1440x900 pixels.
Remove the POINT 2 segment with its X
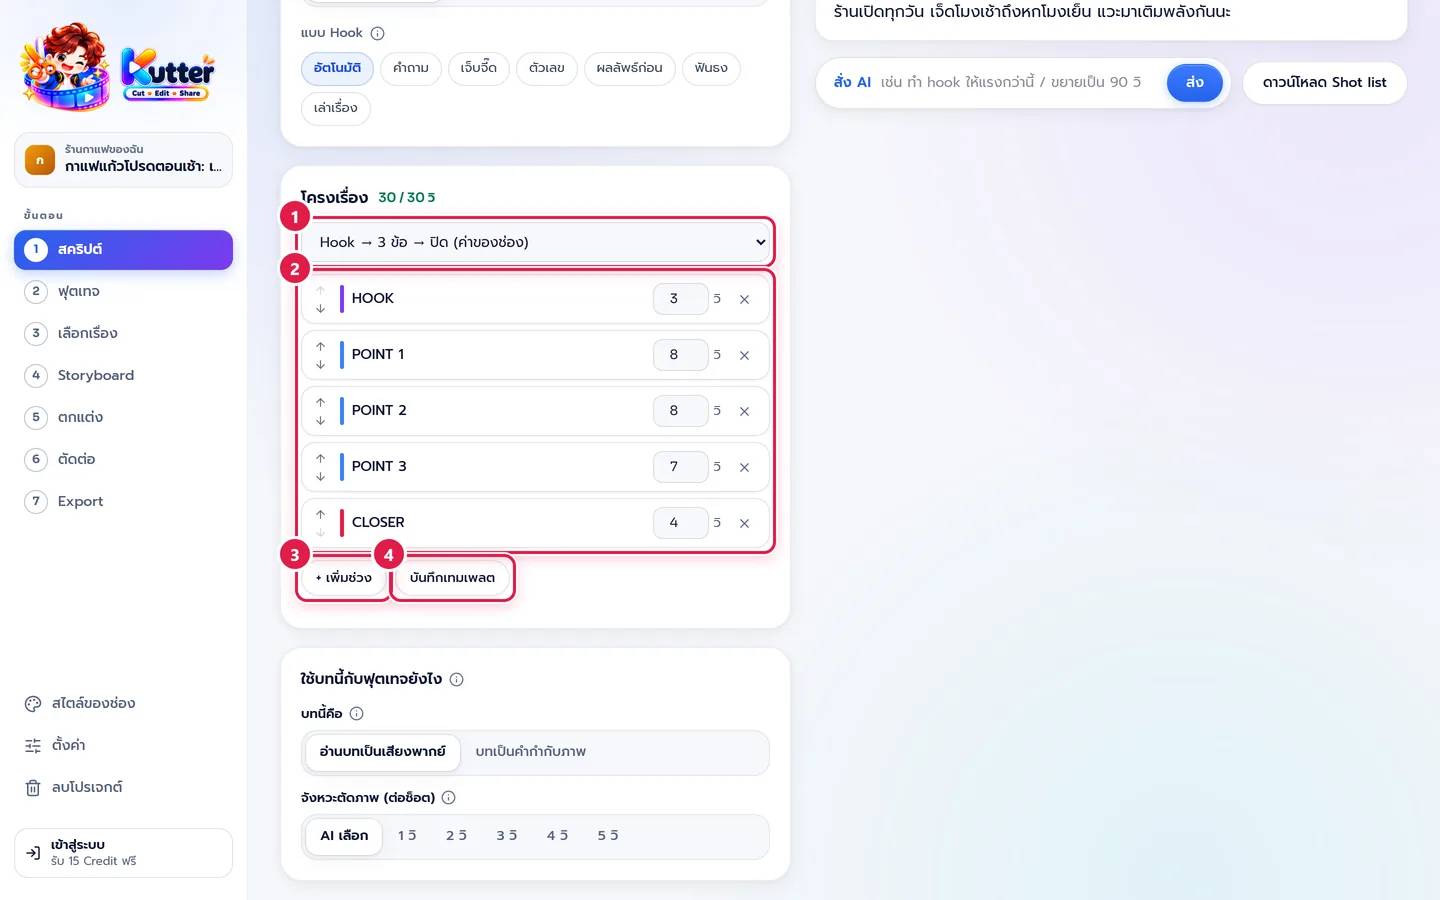click(x=744, y=411)
